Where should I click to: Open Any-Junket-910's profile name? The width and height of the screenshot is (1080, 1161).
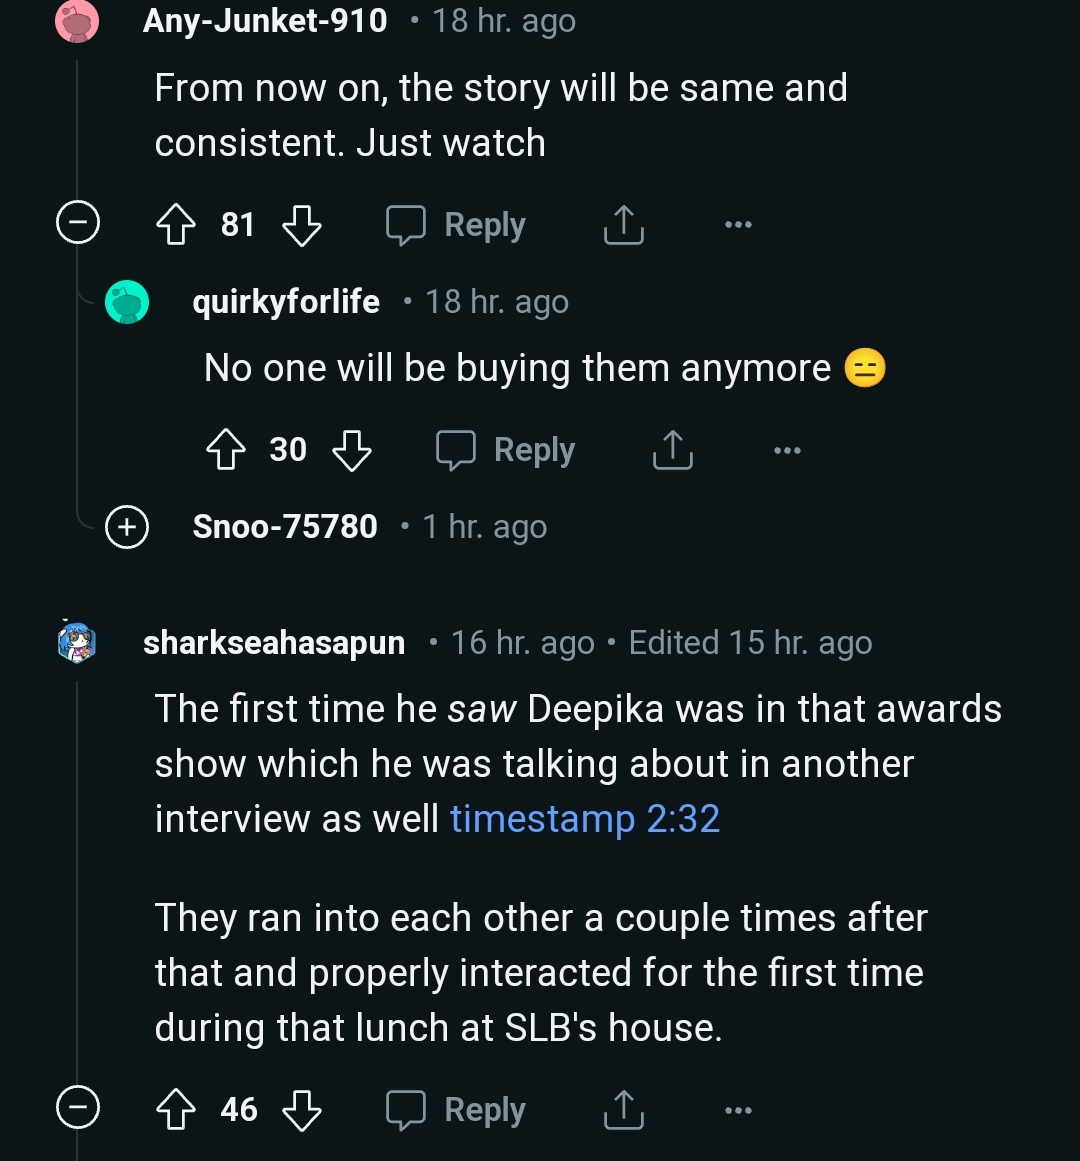point(264,20)
